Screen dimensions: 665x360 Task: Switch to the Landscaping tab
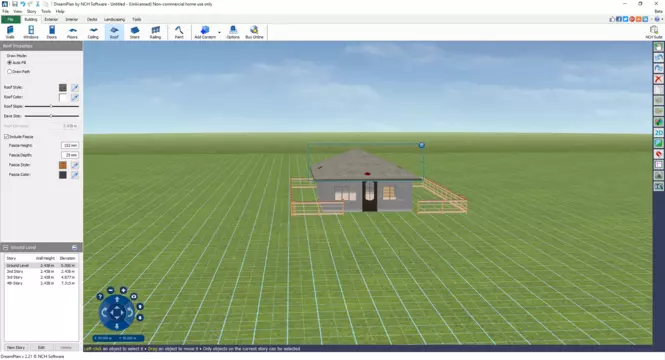(115, 20)
